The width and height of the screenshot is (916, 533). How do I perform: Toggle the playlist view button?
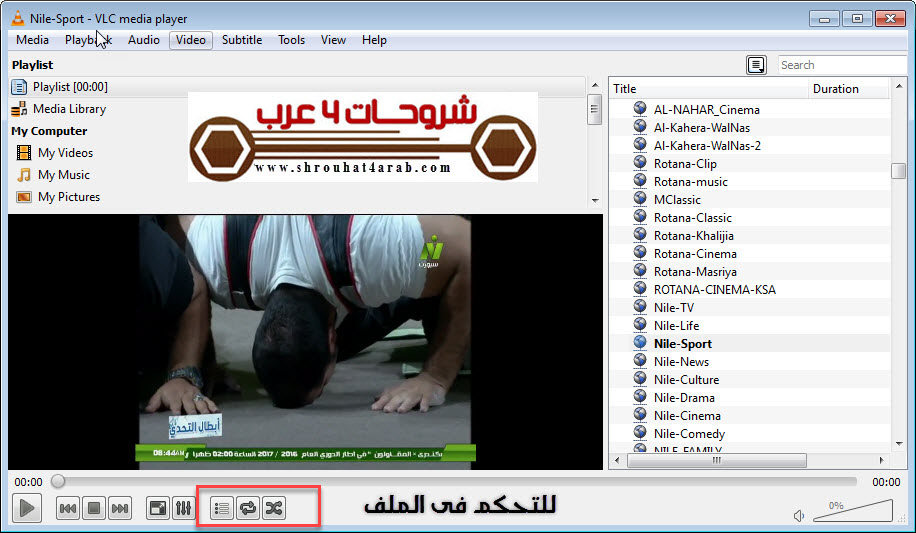tap(221, 508)
